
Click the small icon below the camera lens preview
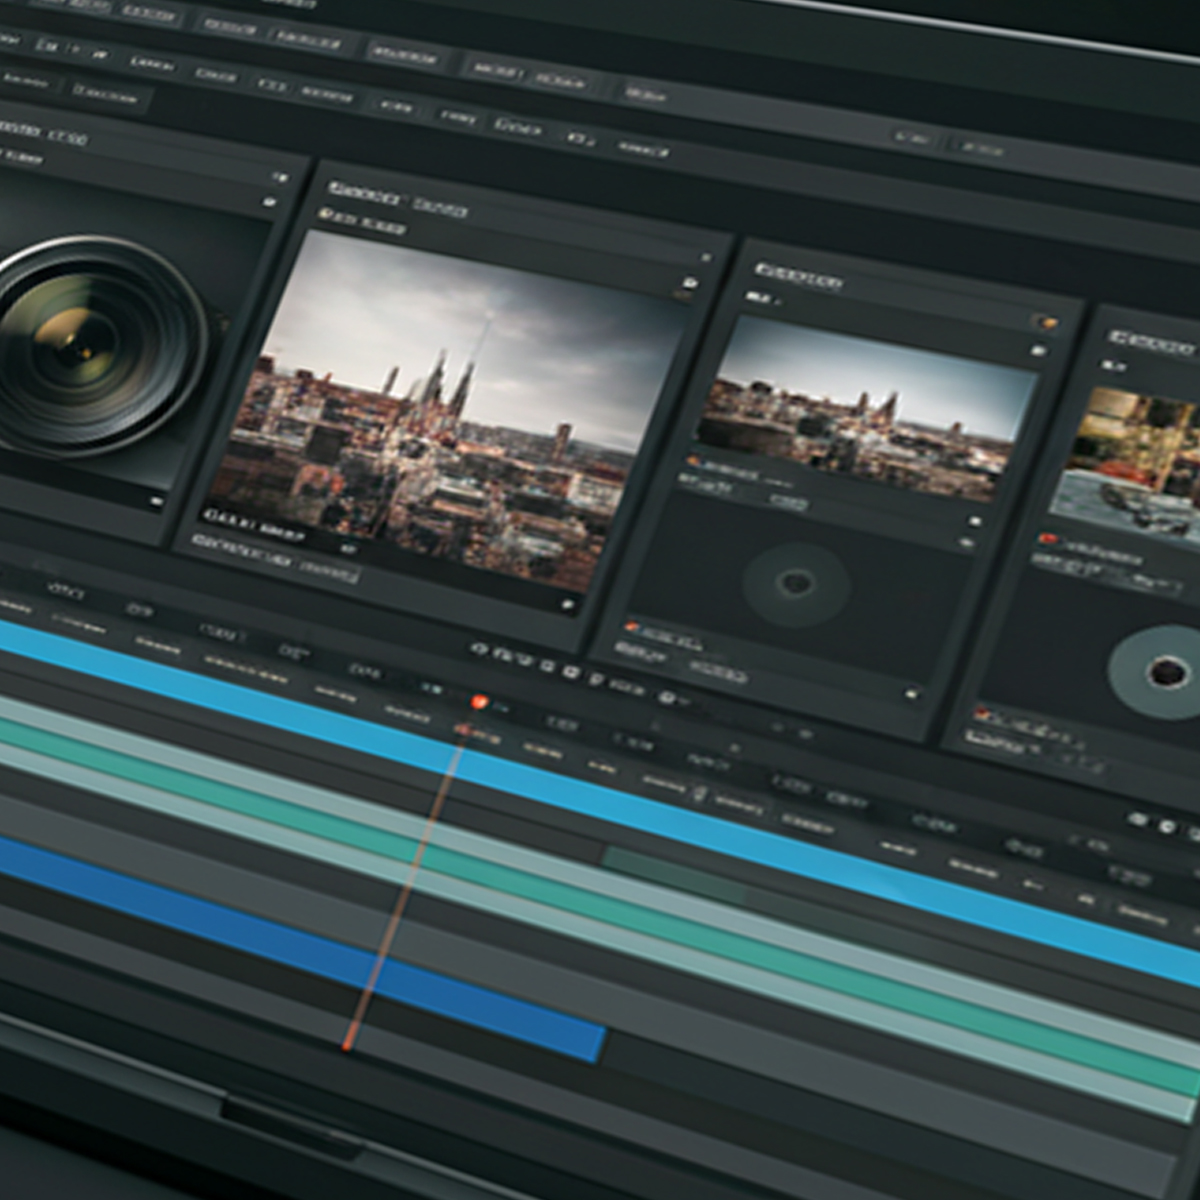coord(156,502)
